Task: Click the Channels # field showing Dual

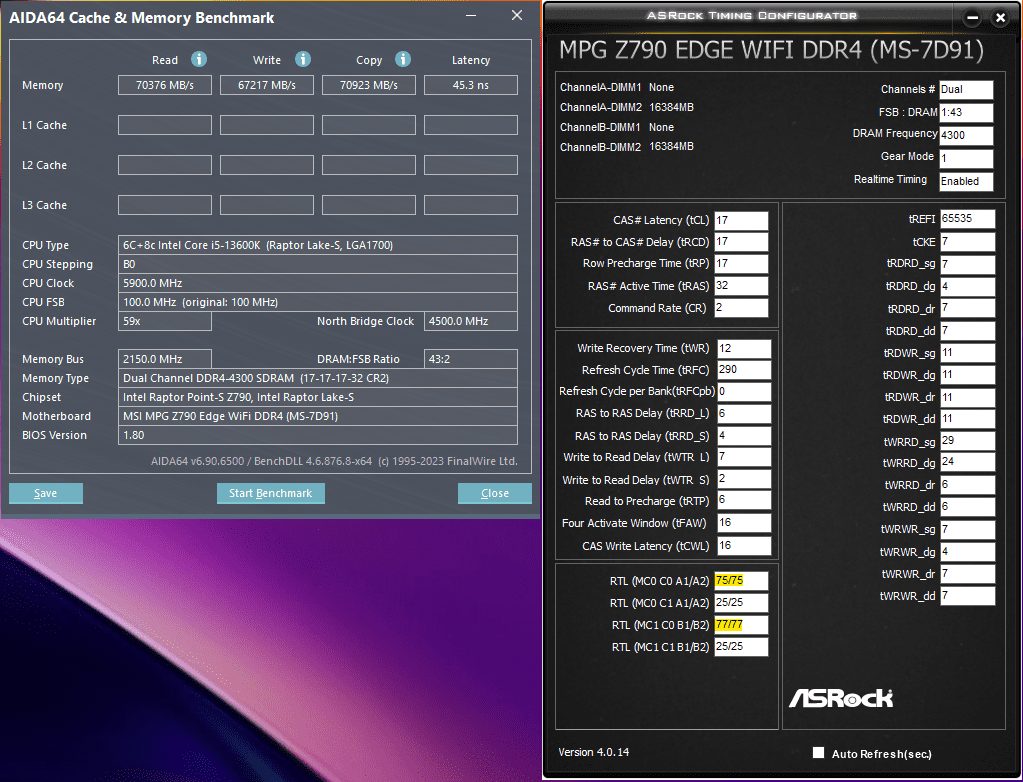Action: (966, 89)
